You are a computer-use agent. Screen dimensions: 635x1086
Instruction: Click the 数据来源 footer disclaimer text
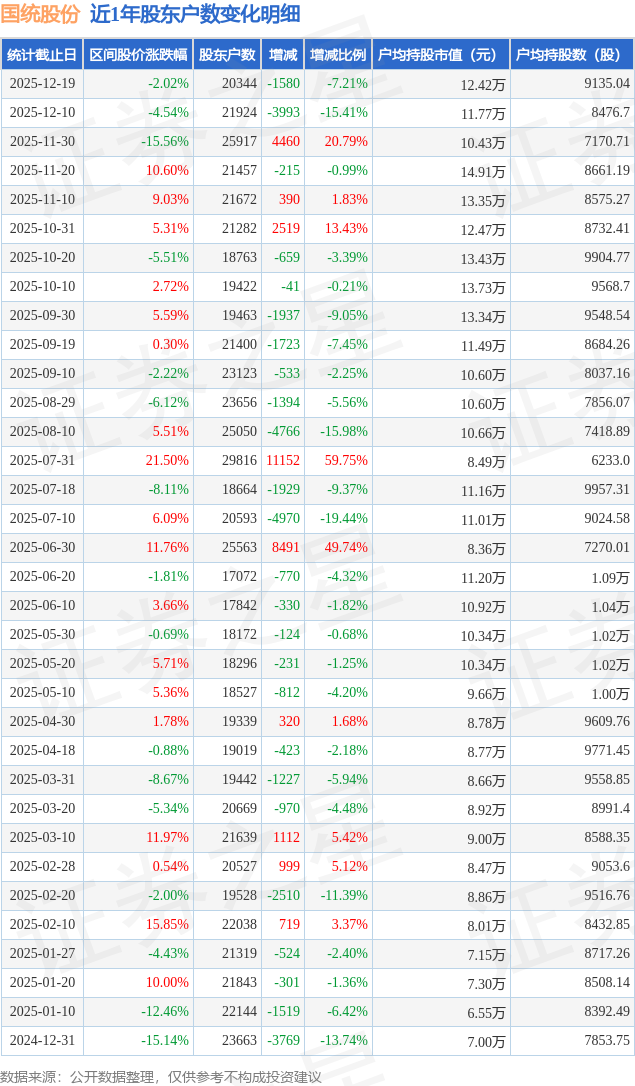pyautogui.click(x=161, y=1076)
